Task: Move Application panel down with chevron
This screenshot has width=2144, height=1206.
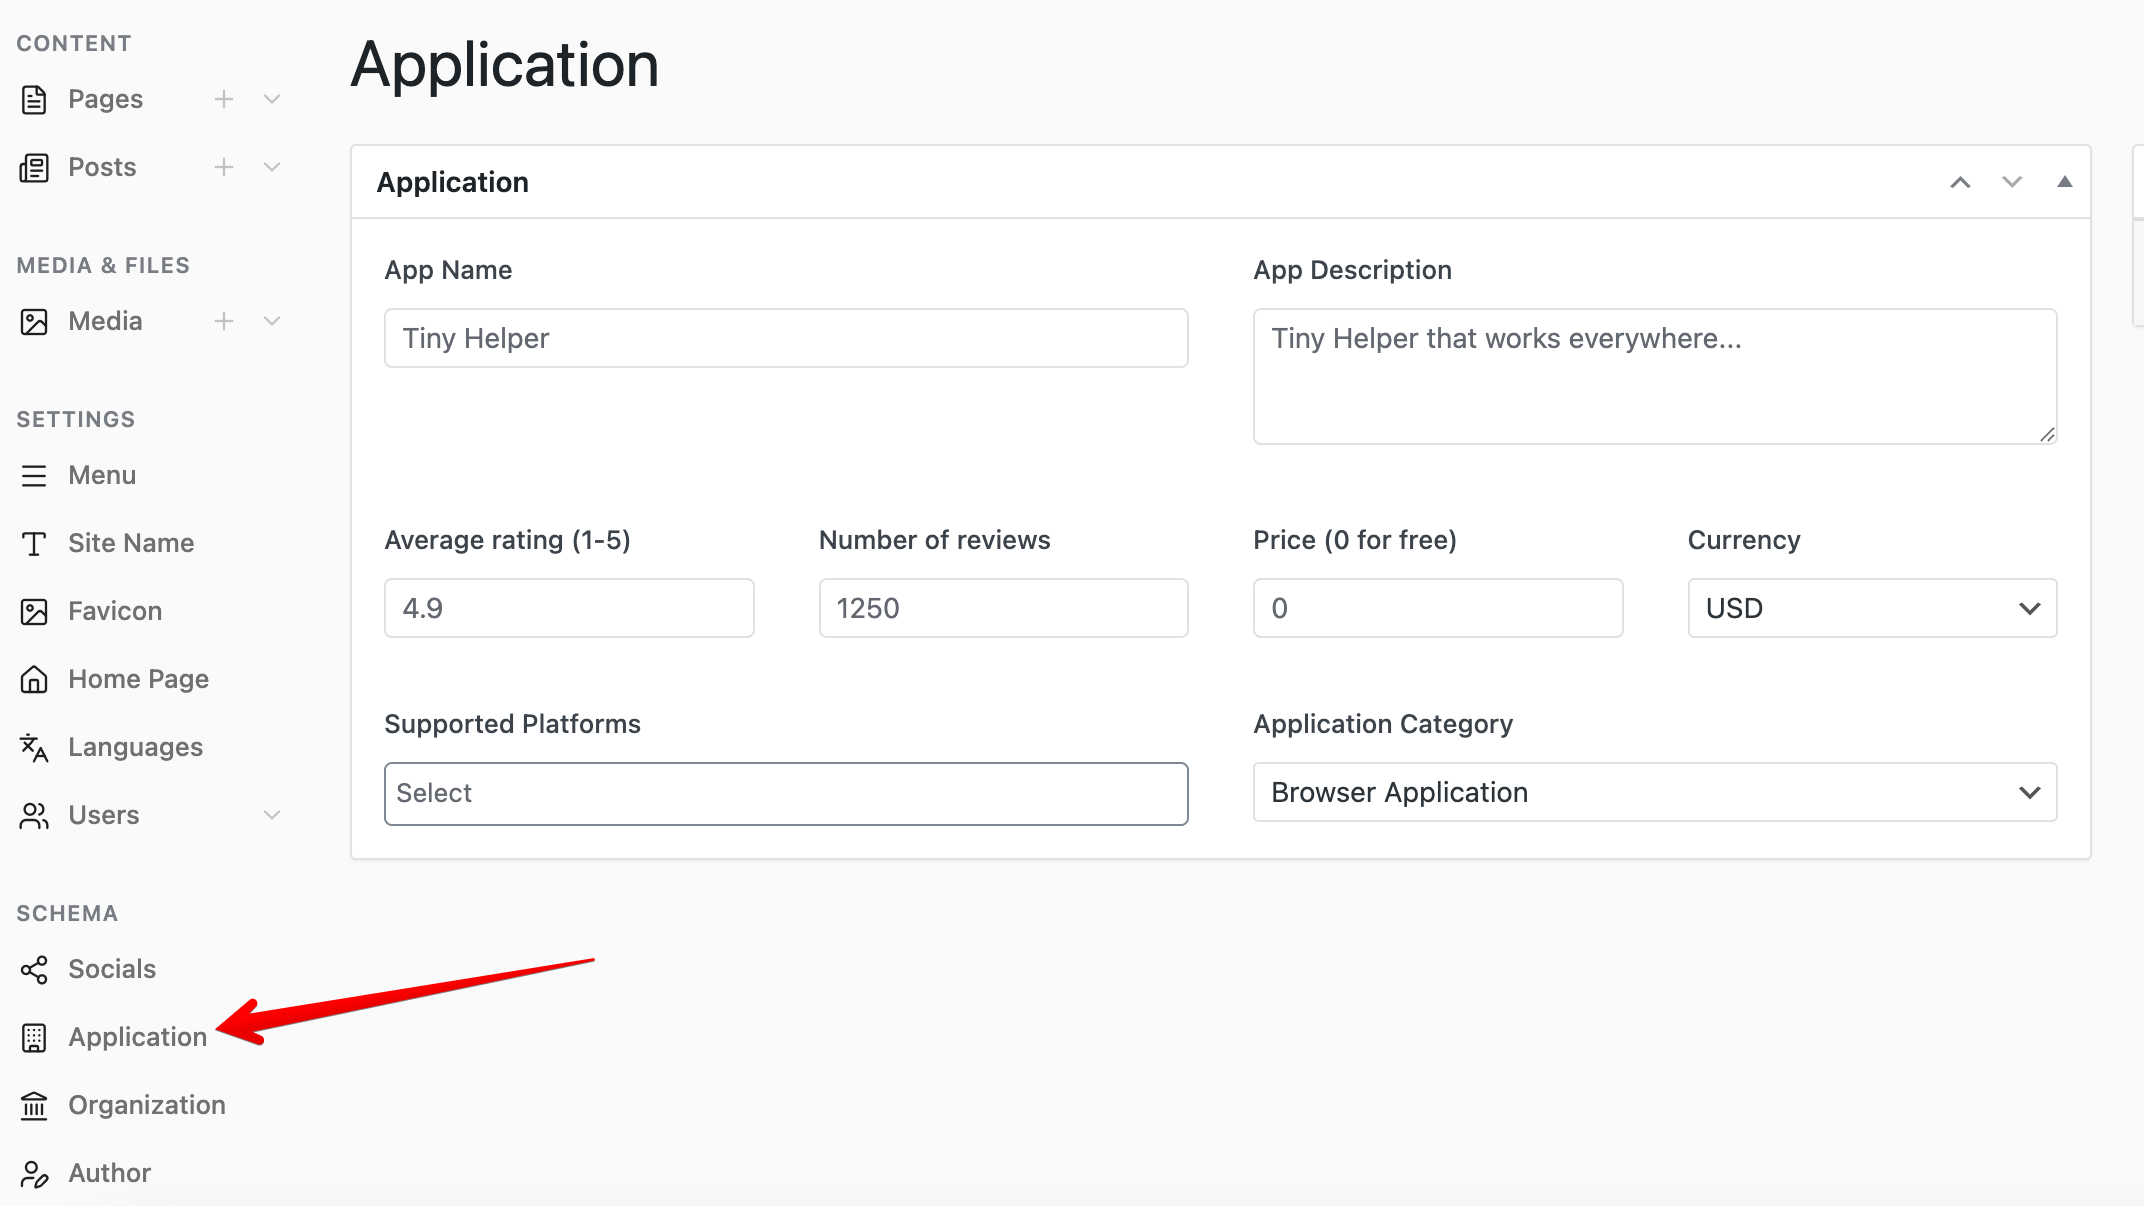Action: [x=2012, y=182]
